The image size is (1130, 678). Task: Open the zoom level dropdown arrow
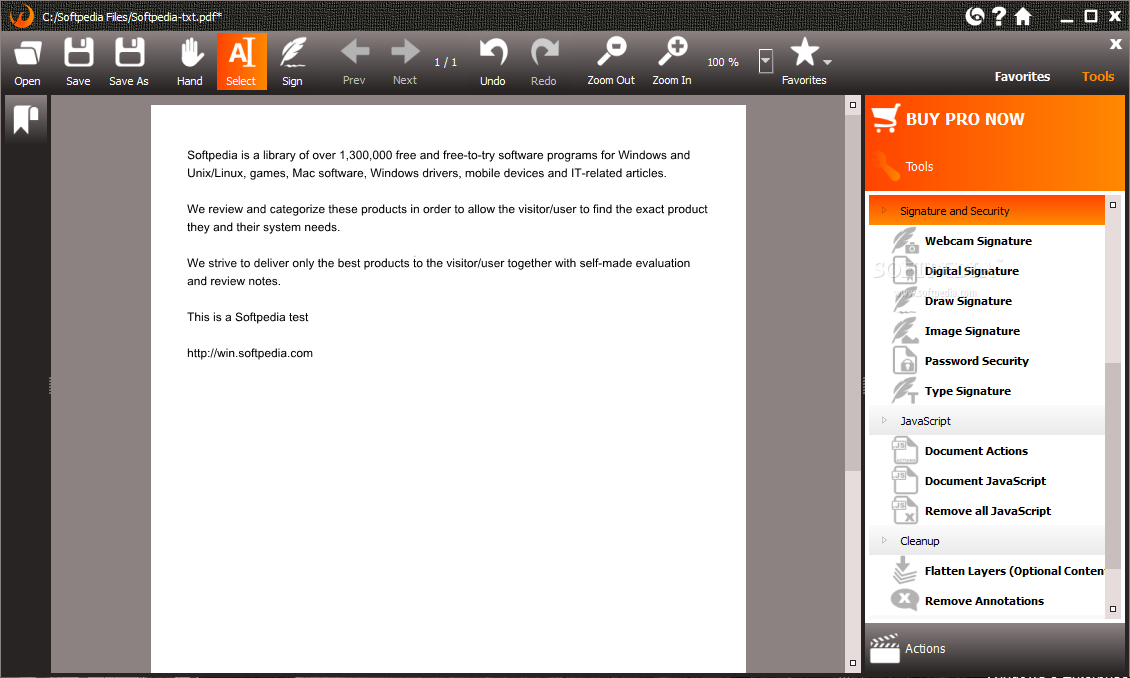[x=766, y=61]
